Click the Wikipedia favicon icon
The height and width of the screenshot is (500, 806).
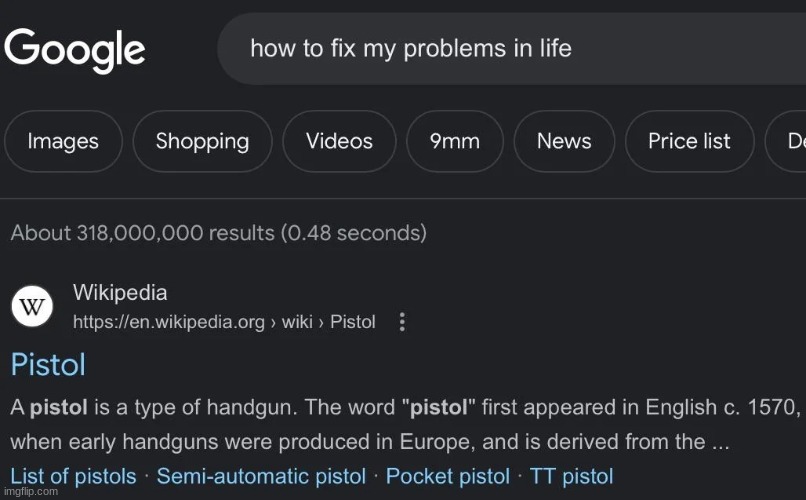click(32, 306)
